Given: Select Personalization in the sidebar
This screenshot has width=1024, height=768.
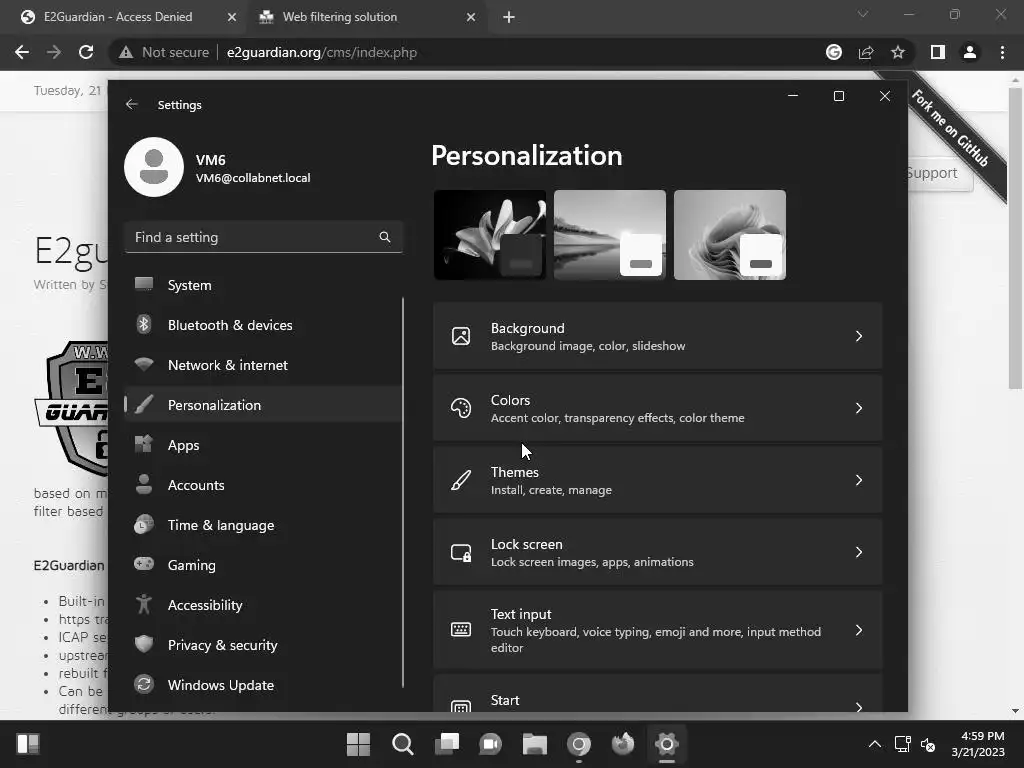Looking at the screenshot, I should pos(263,405).
